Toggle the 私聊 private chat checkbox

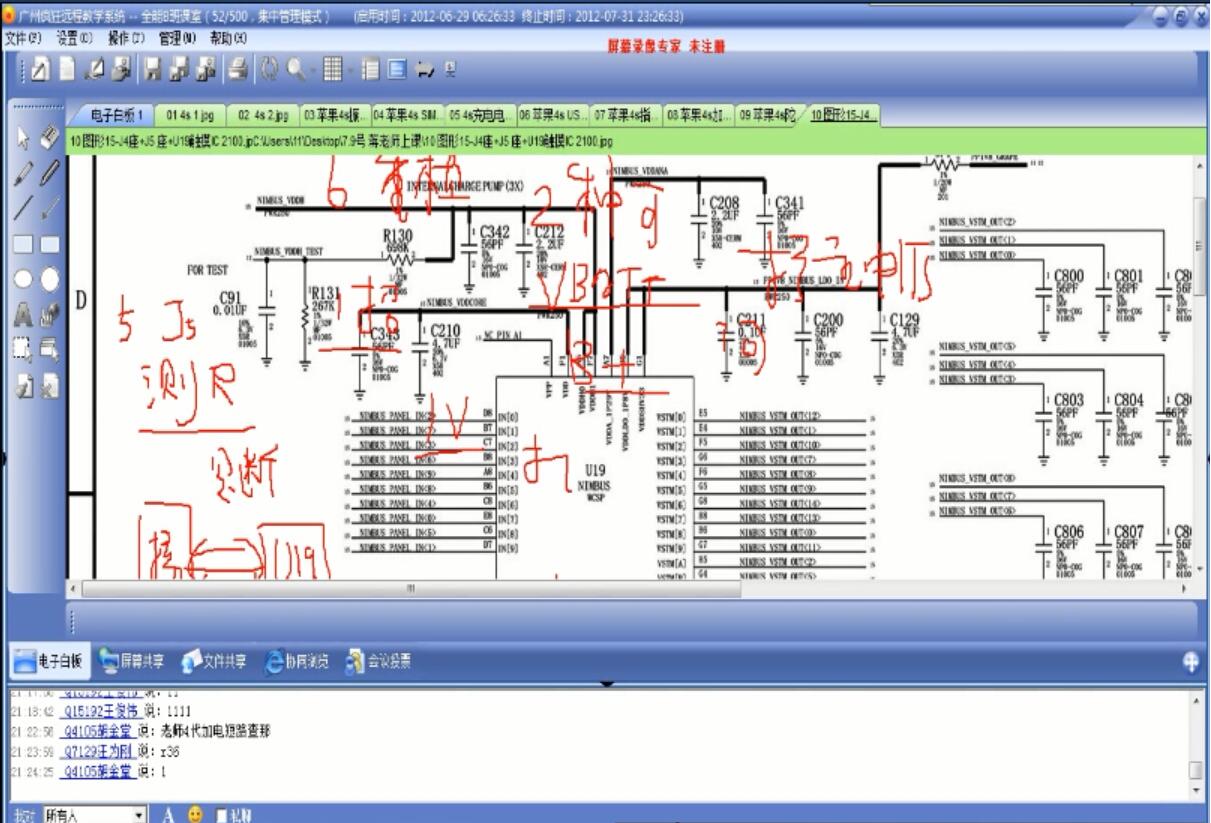pyautogui.click(x=221, y=815)
